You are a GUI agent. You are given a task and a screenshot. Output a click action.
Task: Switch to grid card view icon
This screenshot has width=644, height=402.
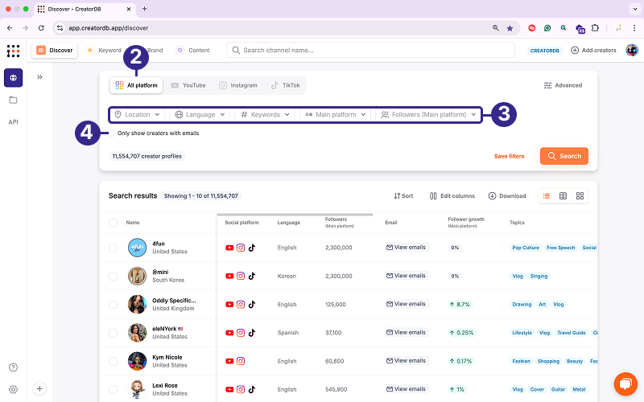point(580,196)
